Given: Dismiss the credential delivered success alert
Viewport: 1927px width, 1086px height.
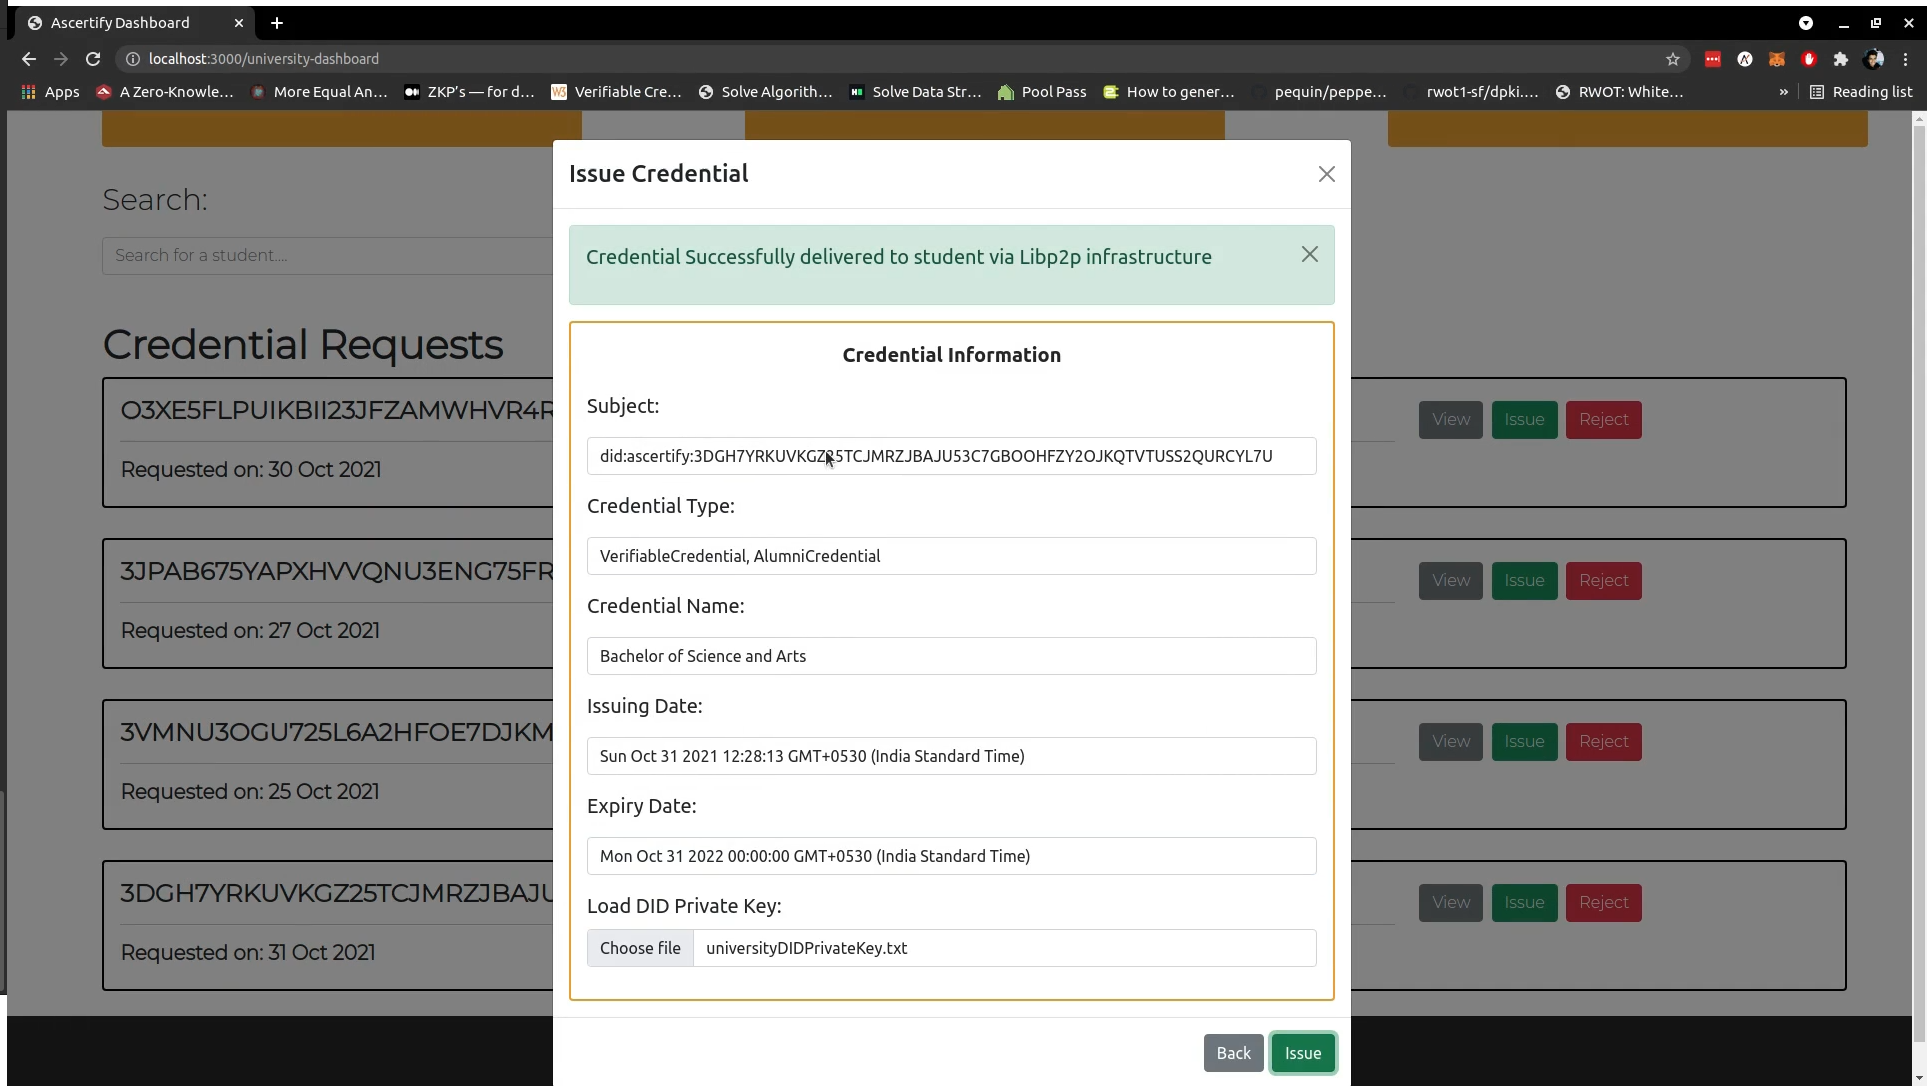Looking at the screenshot, I should [x=1309, y=255].
